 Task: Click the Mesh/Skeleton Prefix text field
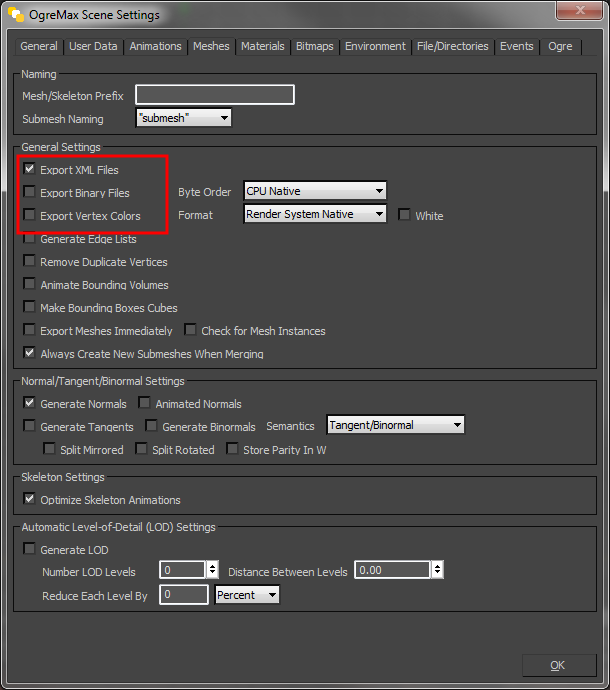point(215,95)
